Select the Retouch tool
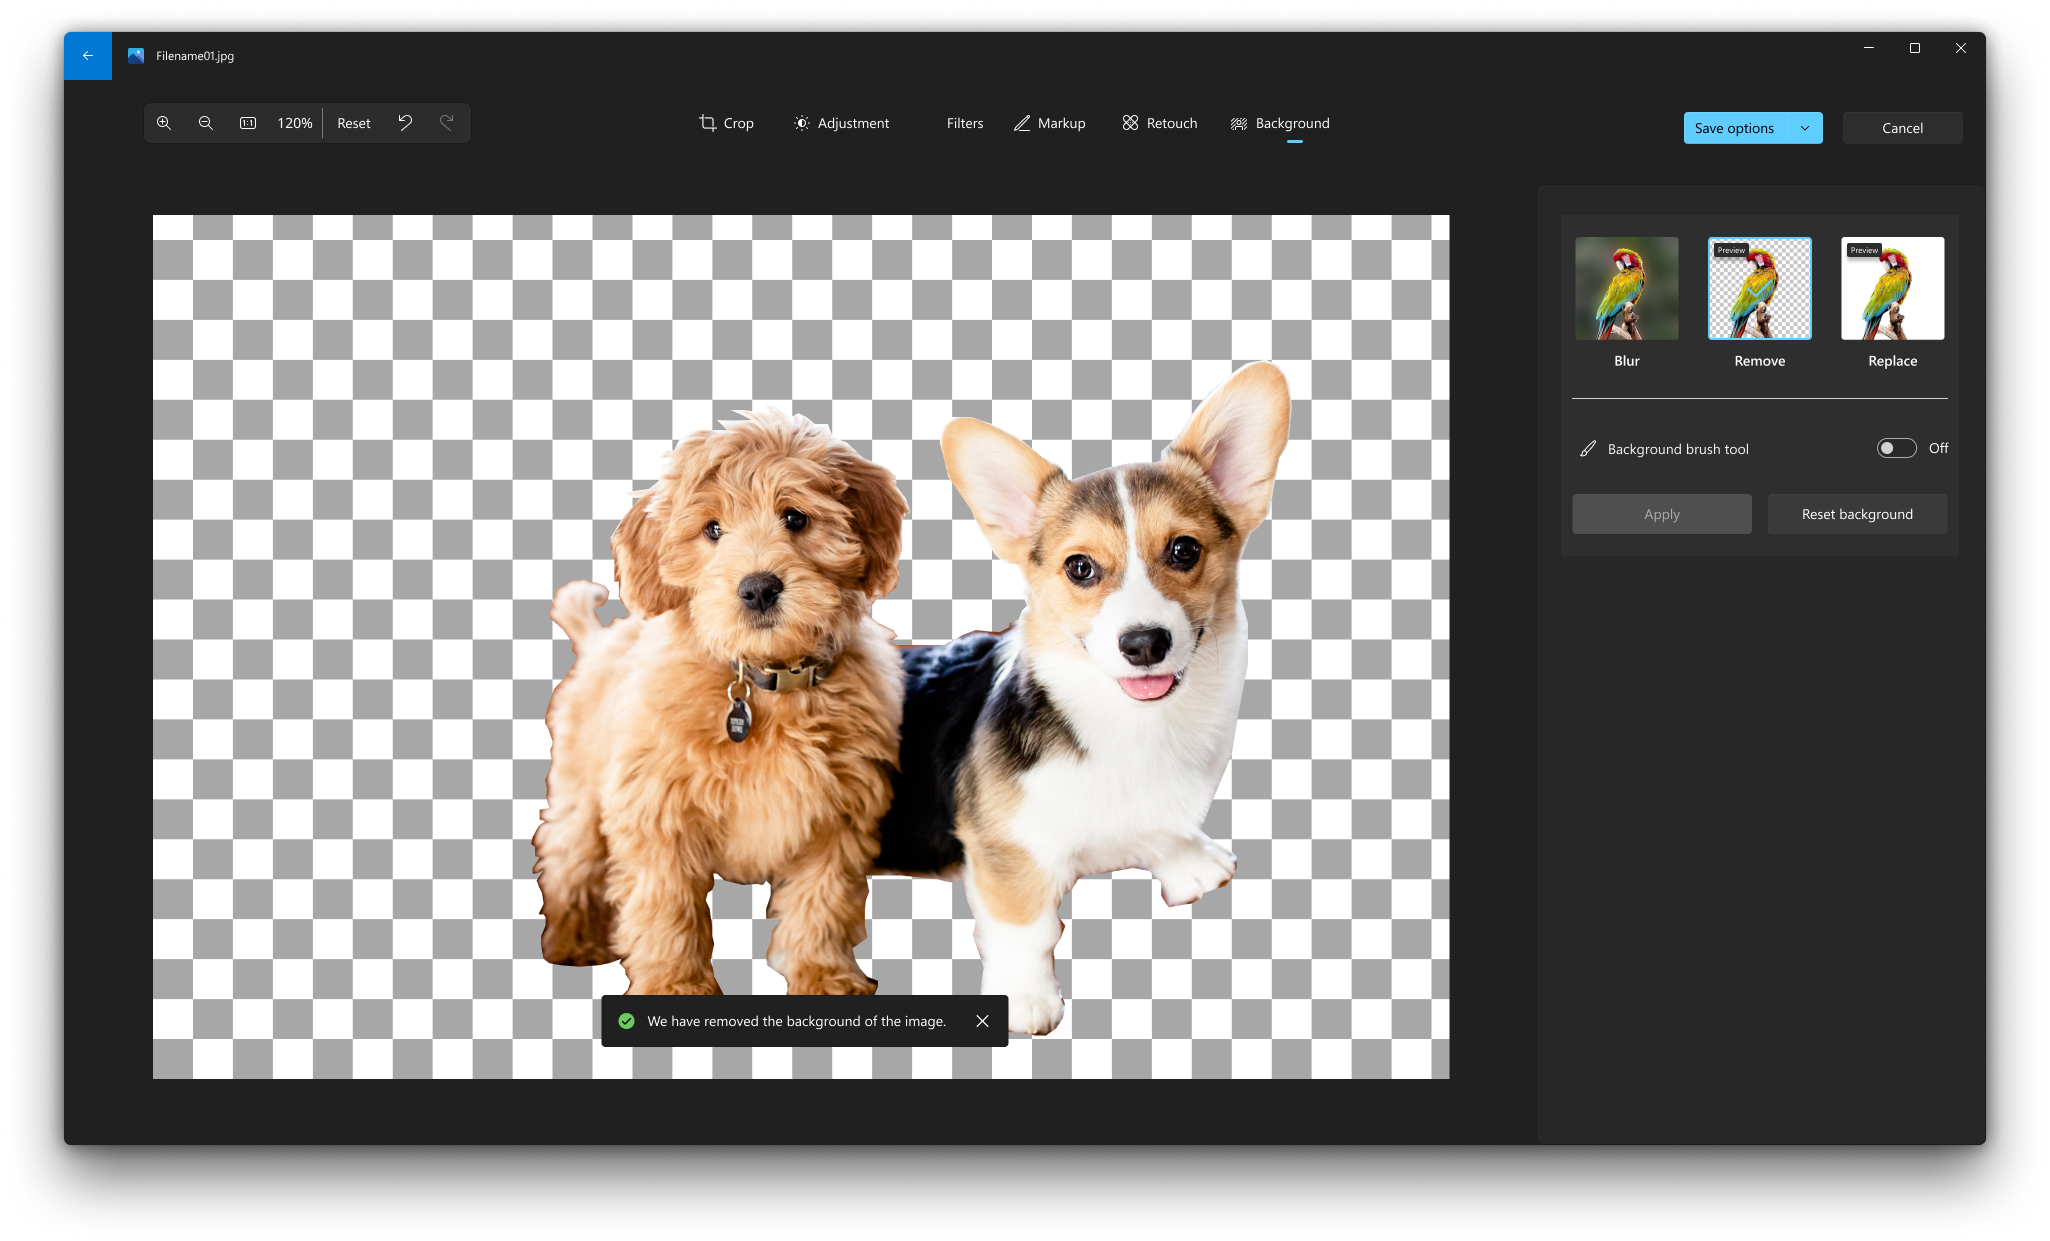 [x=1163, y=121]
